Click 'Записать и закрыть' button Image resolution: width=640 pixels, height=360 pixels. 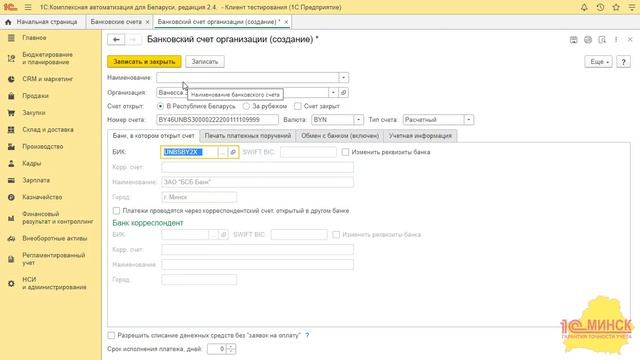click(x=144, y=62)
